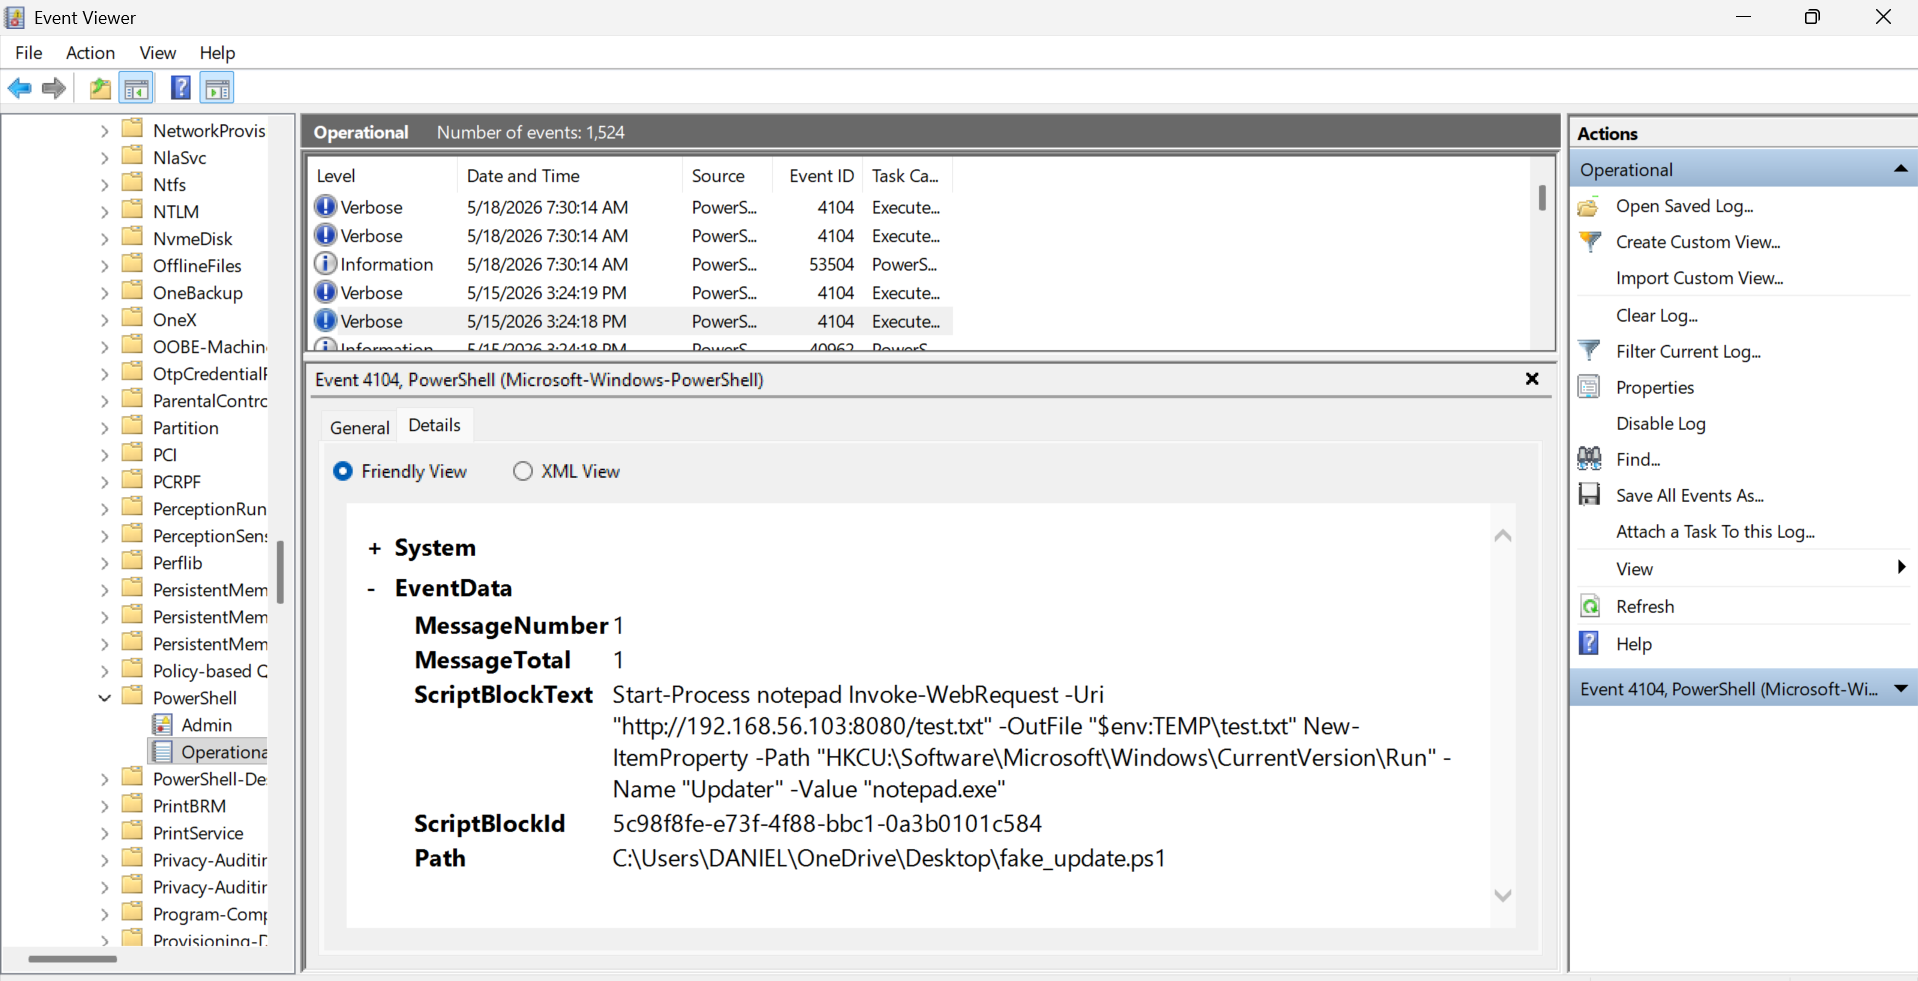Go forward using the forward arrow icon
This screenshot has height=981, width=1918.
tap(54, 89)
